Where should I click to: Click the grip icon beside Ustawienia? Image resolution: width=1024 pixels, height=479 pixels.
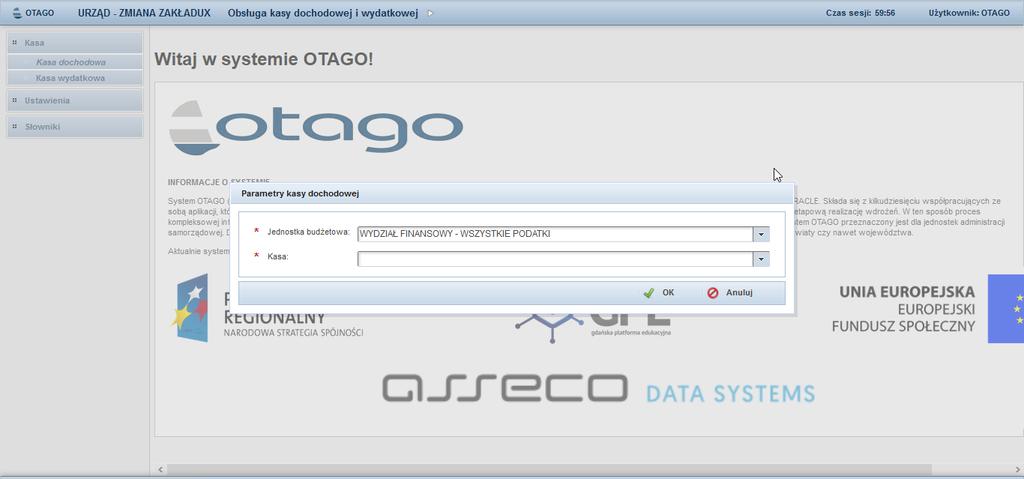[x=14, y=101]
